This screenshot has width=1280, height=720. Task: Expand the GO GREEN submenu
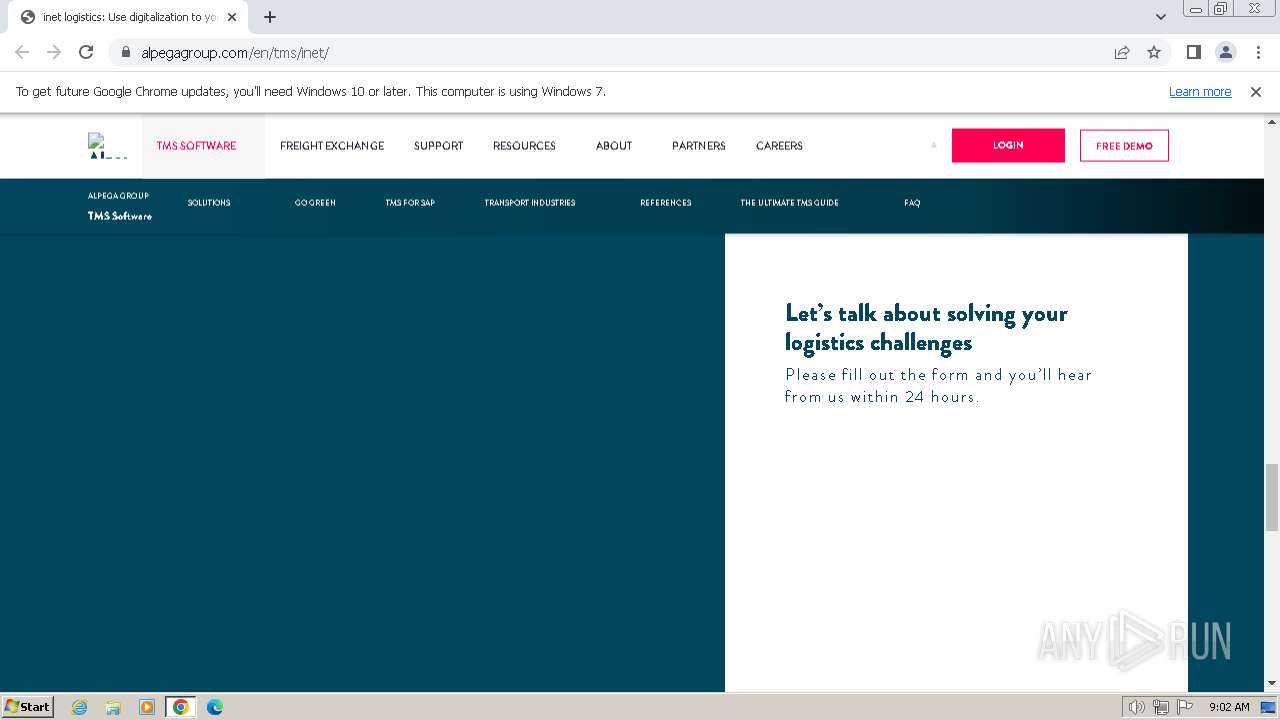pyautogui.click(x=315, y=203)
